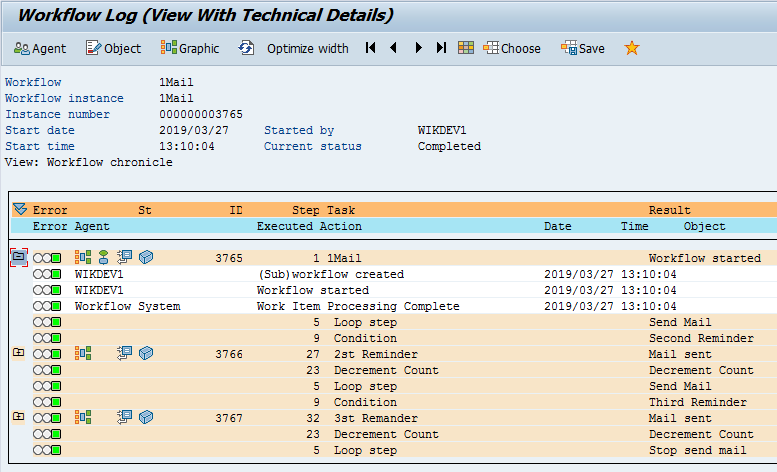Collapse the 1Mail workflow row 3765
Image resolution: width=777 pixels, height=472 pixels.
[19, 257]
